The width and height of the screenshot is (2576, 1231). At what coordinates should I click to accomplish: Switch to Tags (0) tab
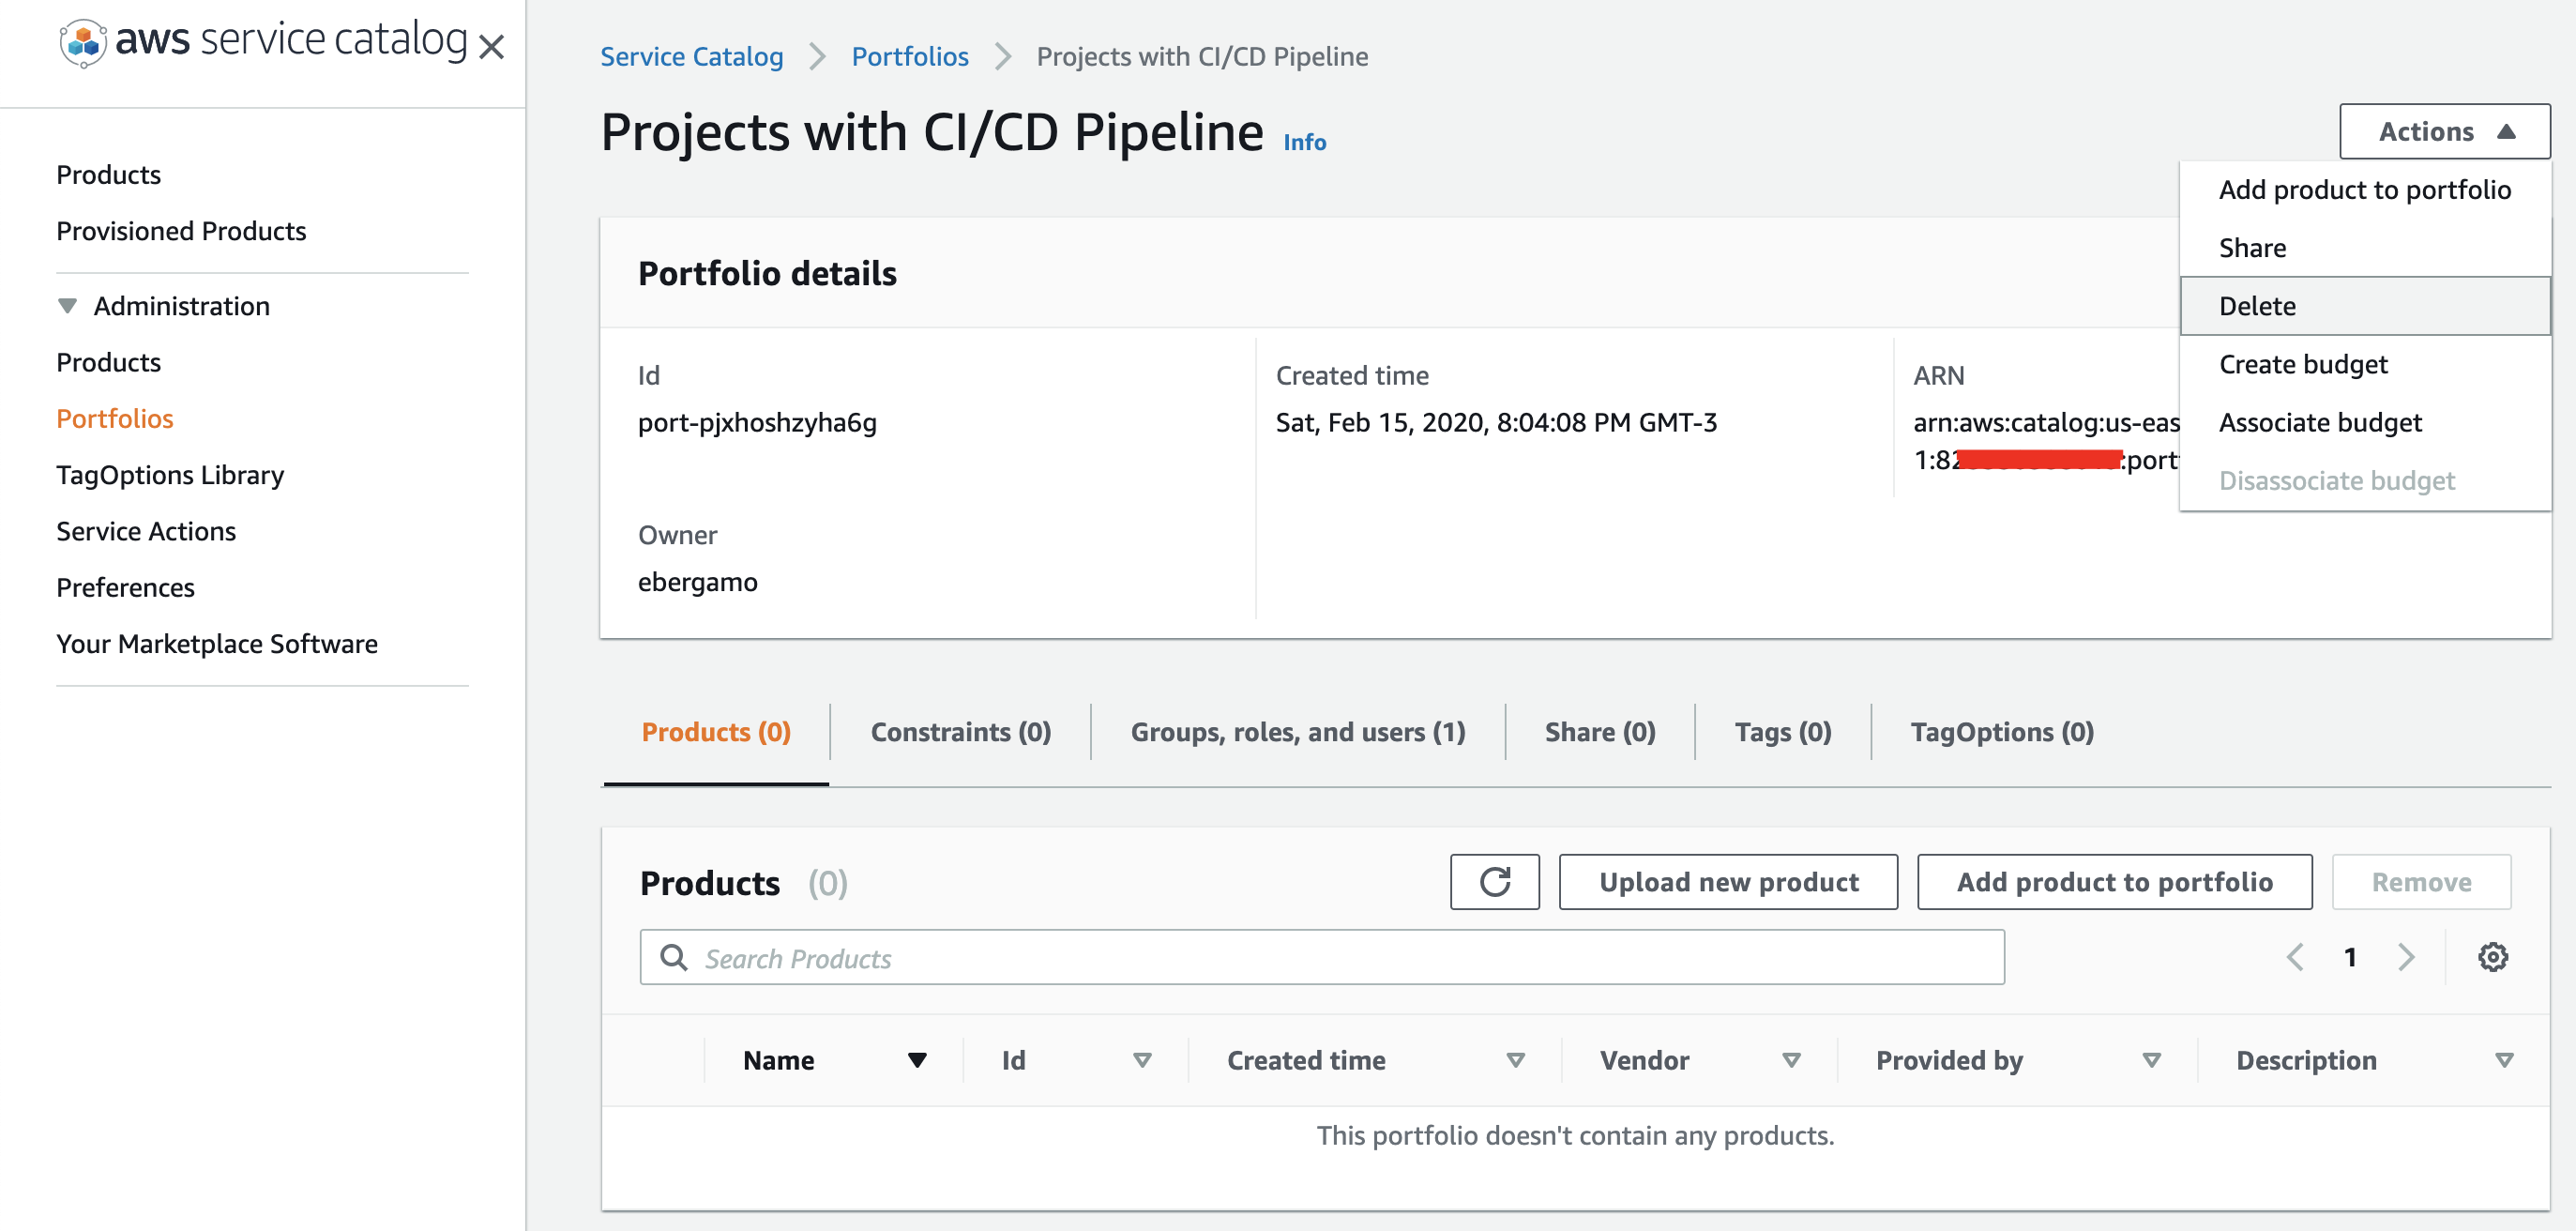click(x=1782, y=732)
